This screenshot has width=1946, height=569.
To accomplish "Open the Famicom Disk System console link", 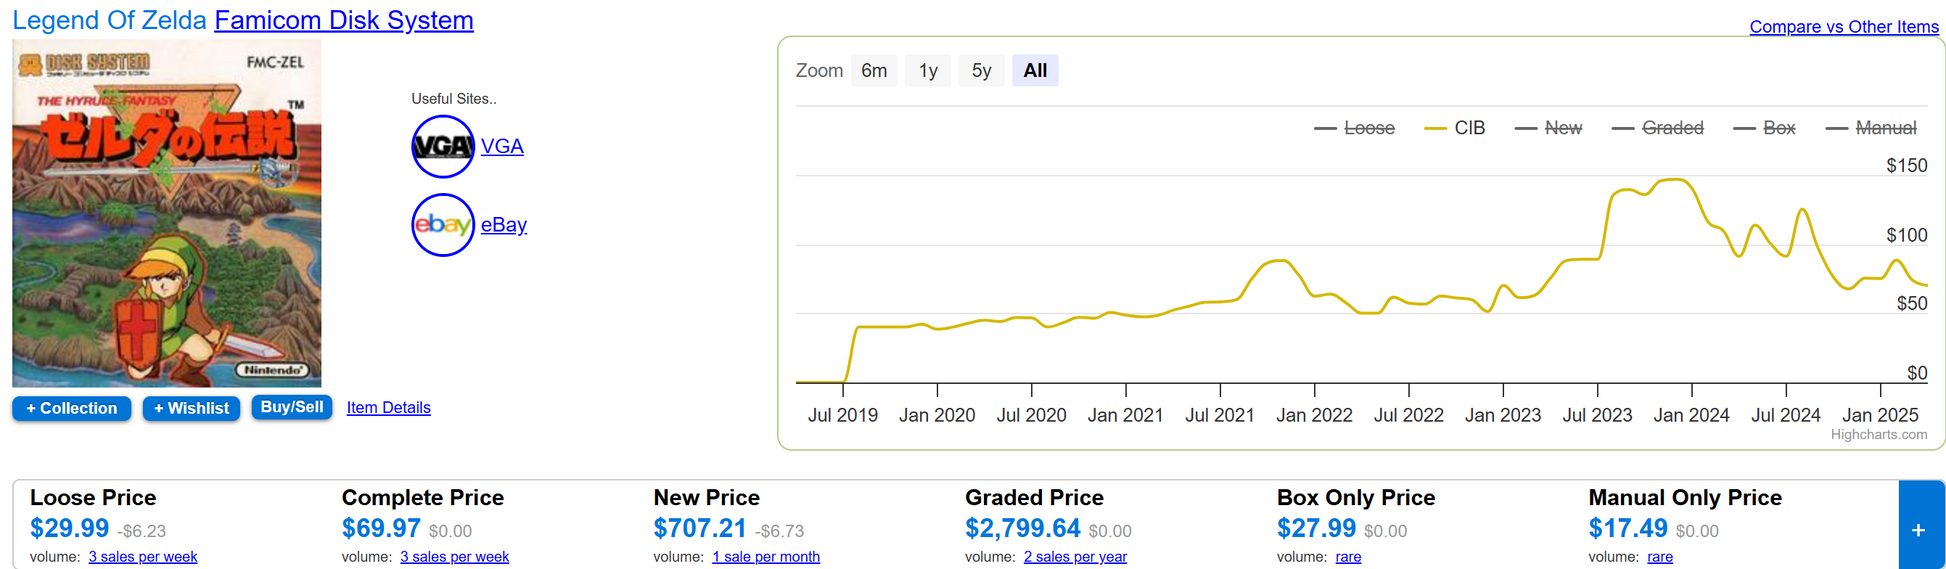I will [x=344, y=20].
